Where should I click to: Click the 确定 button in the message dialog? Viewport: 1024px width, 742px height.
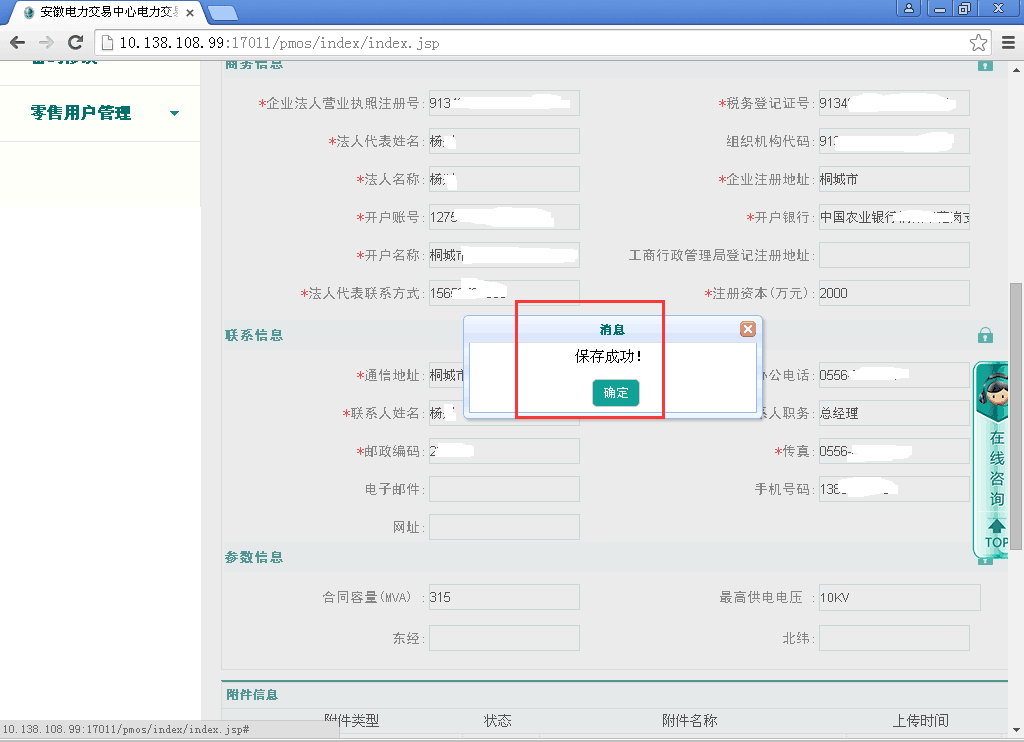615,393
